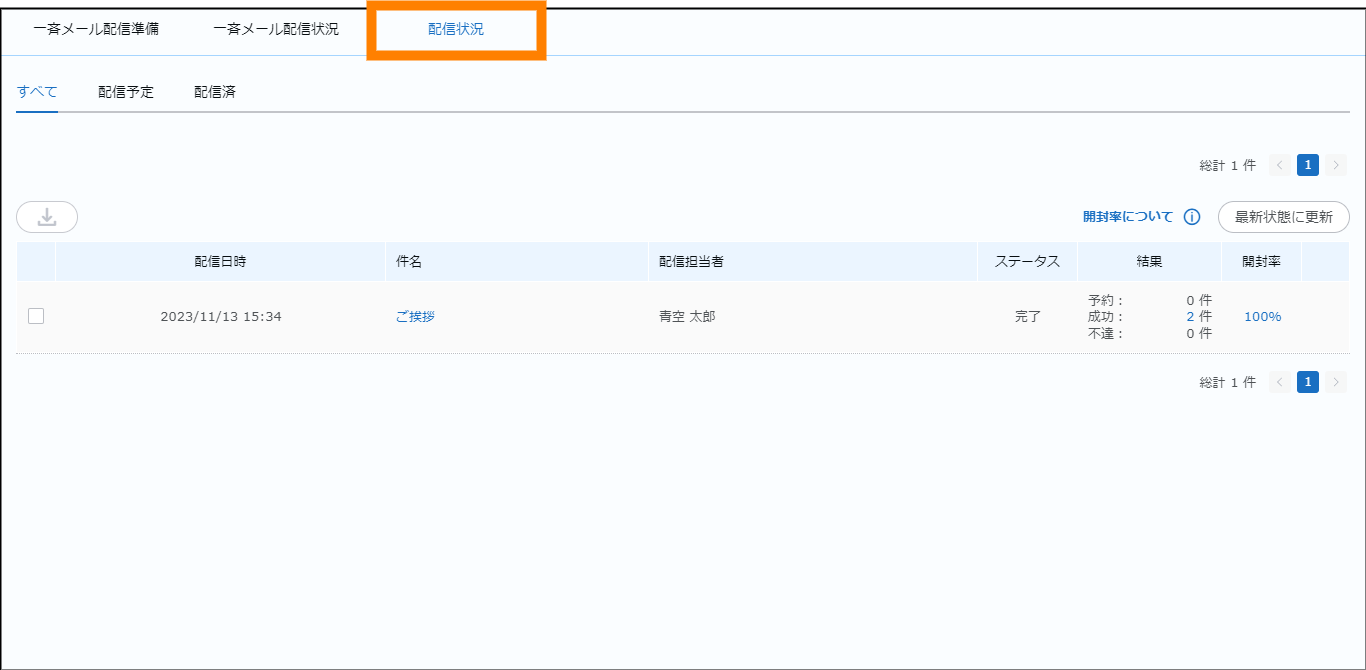
Task: Open the 開封率について link
Action: (1128, 217)
